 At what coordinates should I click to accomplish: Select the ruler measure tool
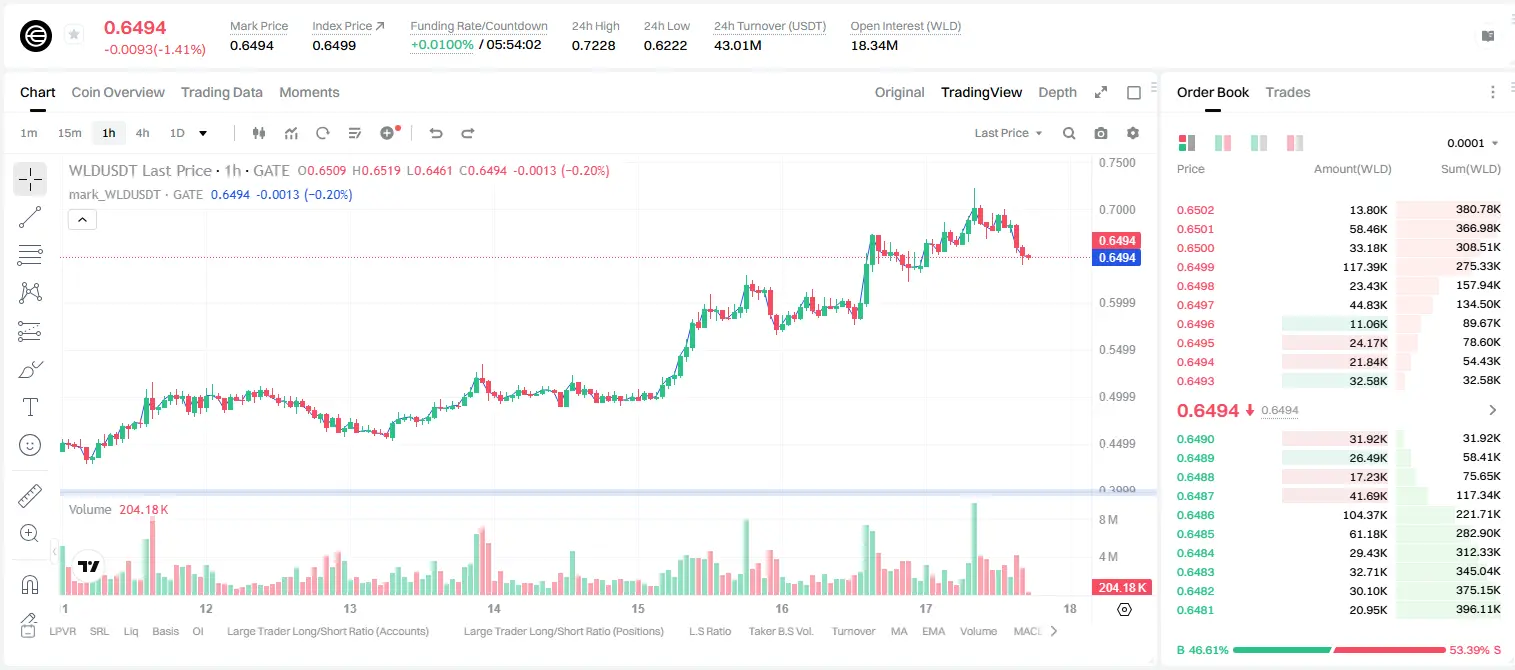click(x=30, y=496)
